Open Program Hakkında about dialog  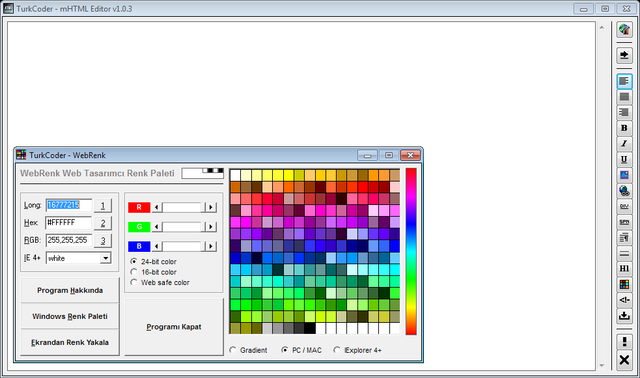tap(70, 290)
